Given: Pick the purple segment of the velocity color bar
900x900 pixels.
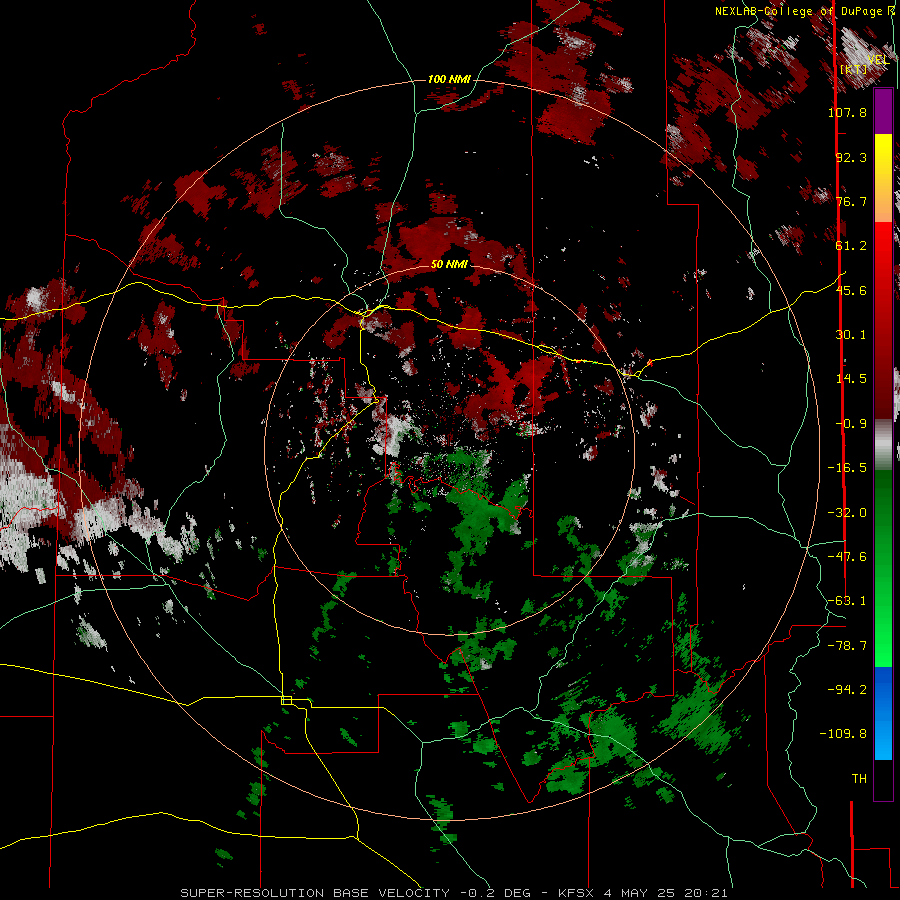Looking at the screenshot, I should tap(883, 111).
